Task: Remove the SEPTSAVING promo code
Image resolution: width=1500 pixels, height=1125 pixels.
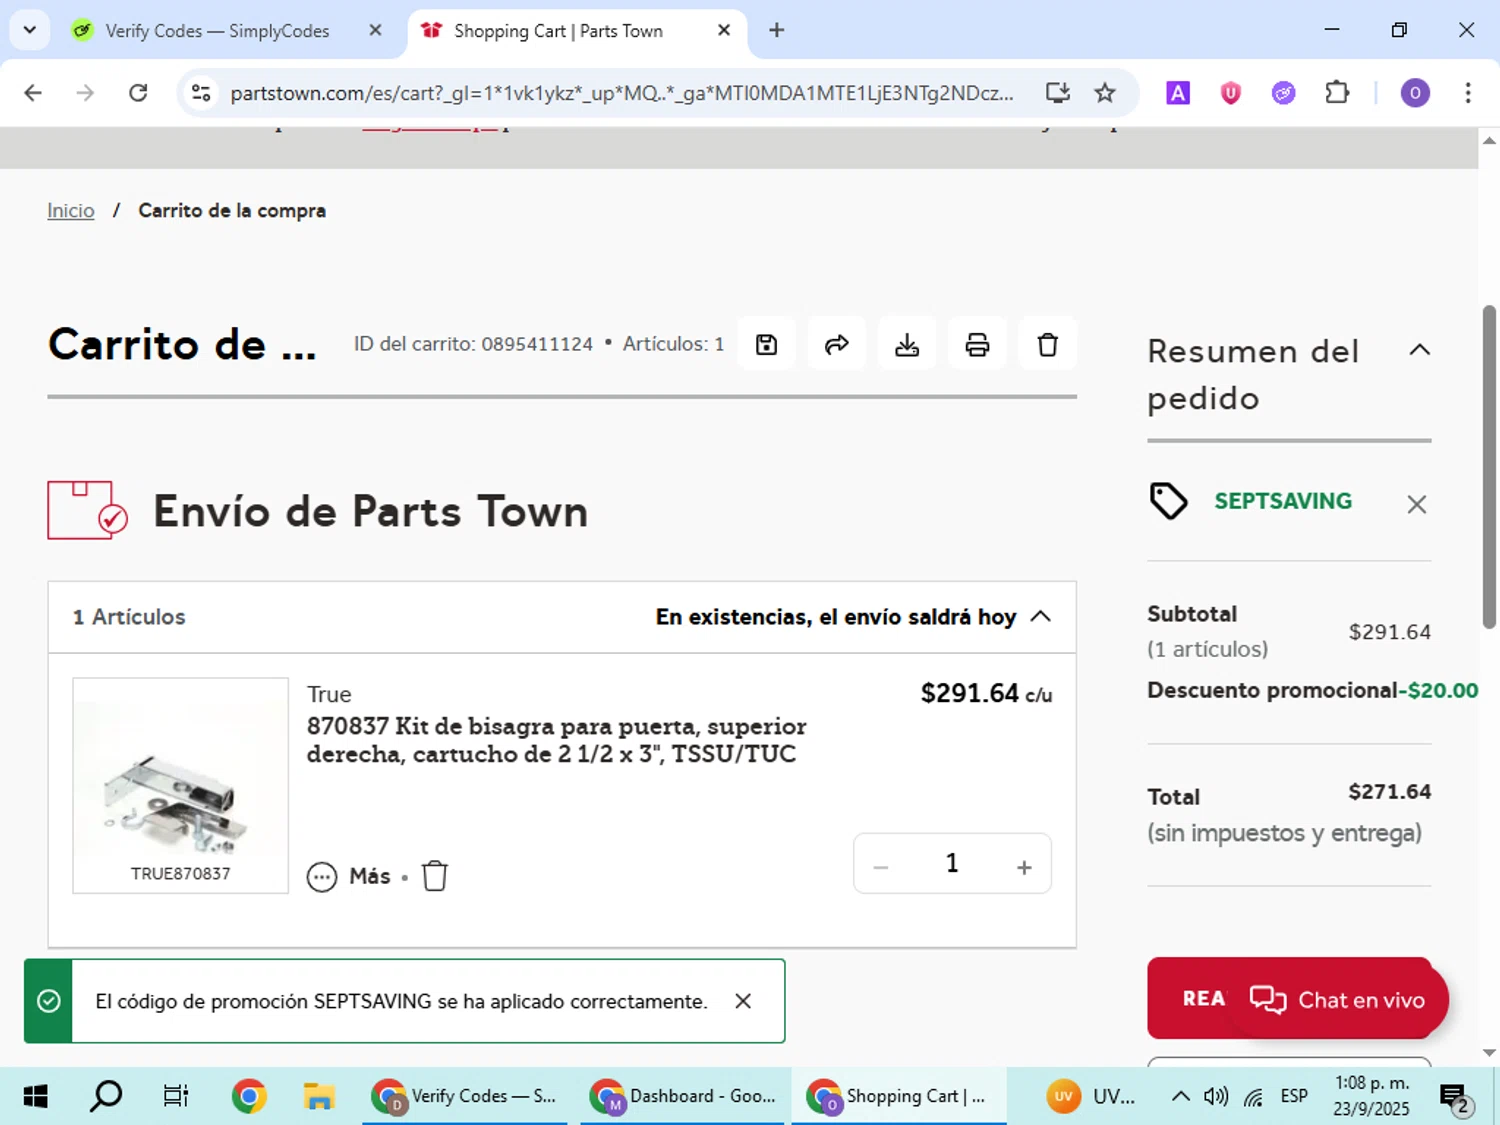Action: click(1416, 504)
